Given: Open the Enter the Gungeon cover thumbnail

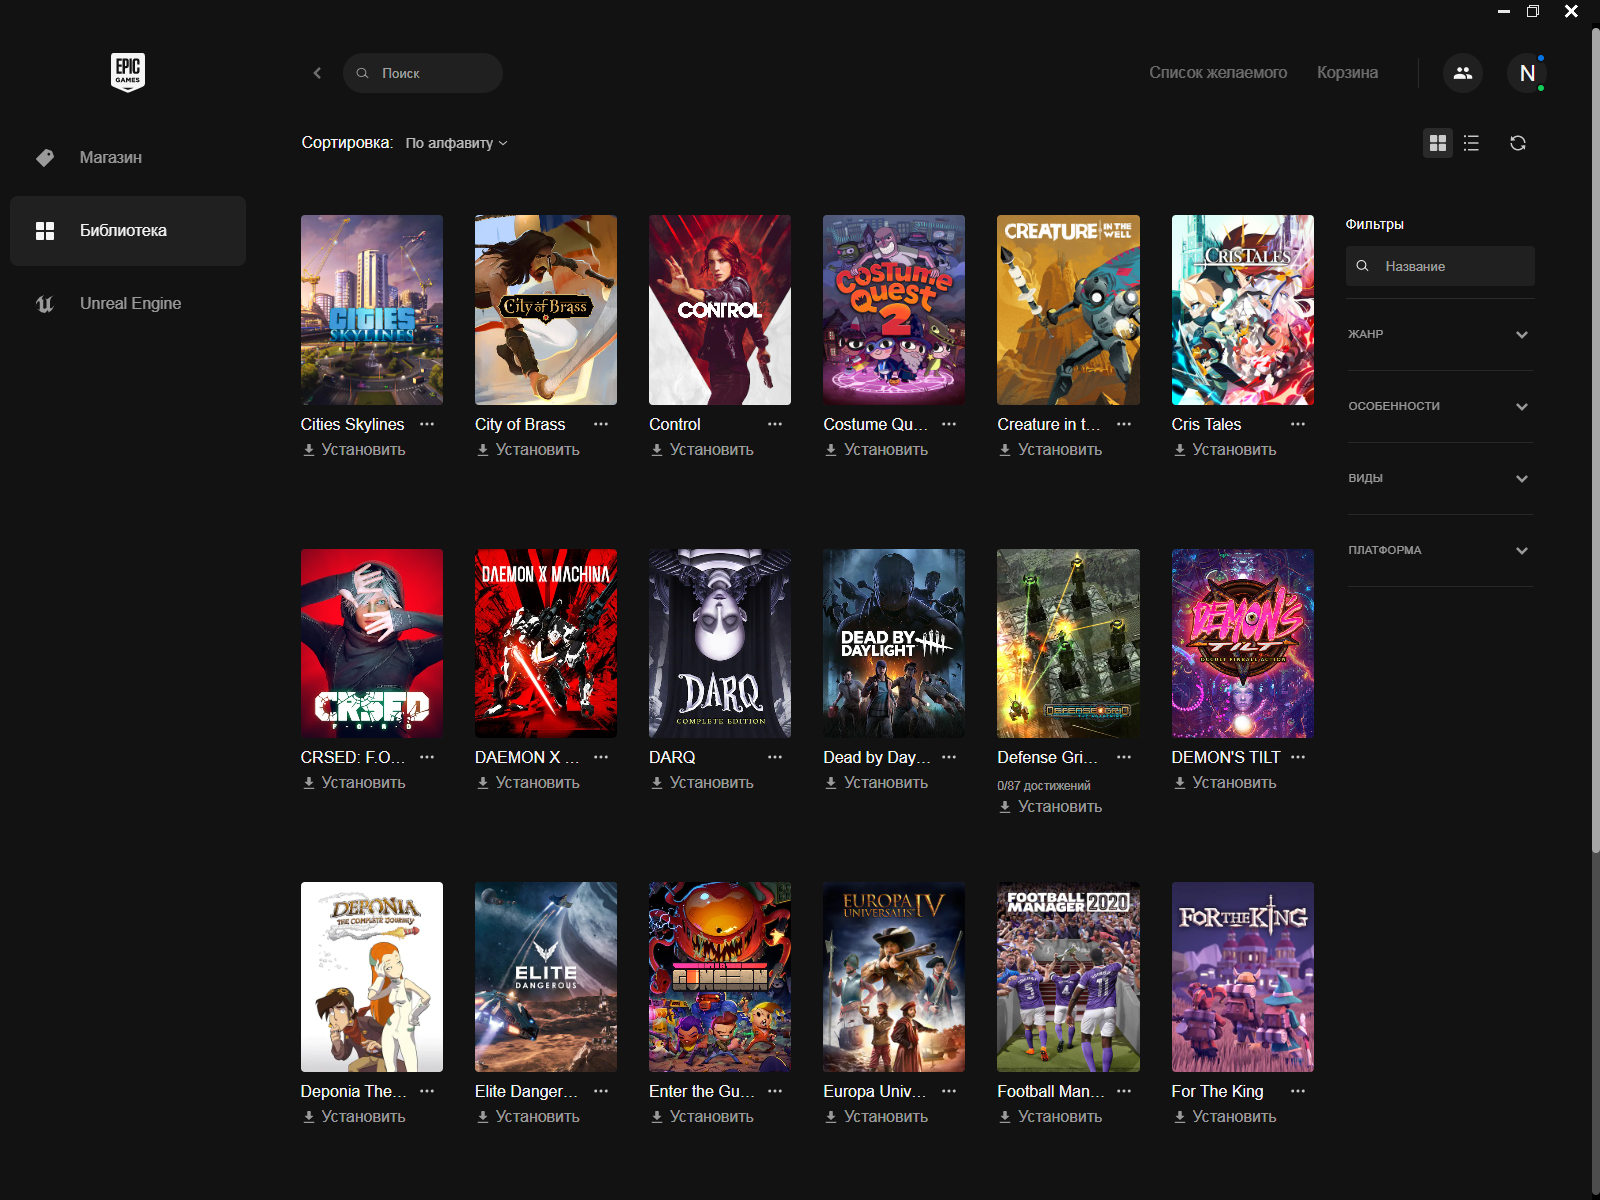Looking at the screenshot, I should (720, 977).
